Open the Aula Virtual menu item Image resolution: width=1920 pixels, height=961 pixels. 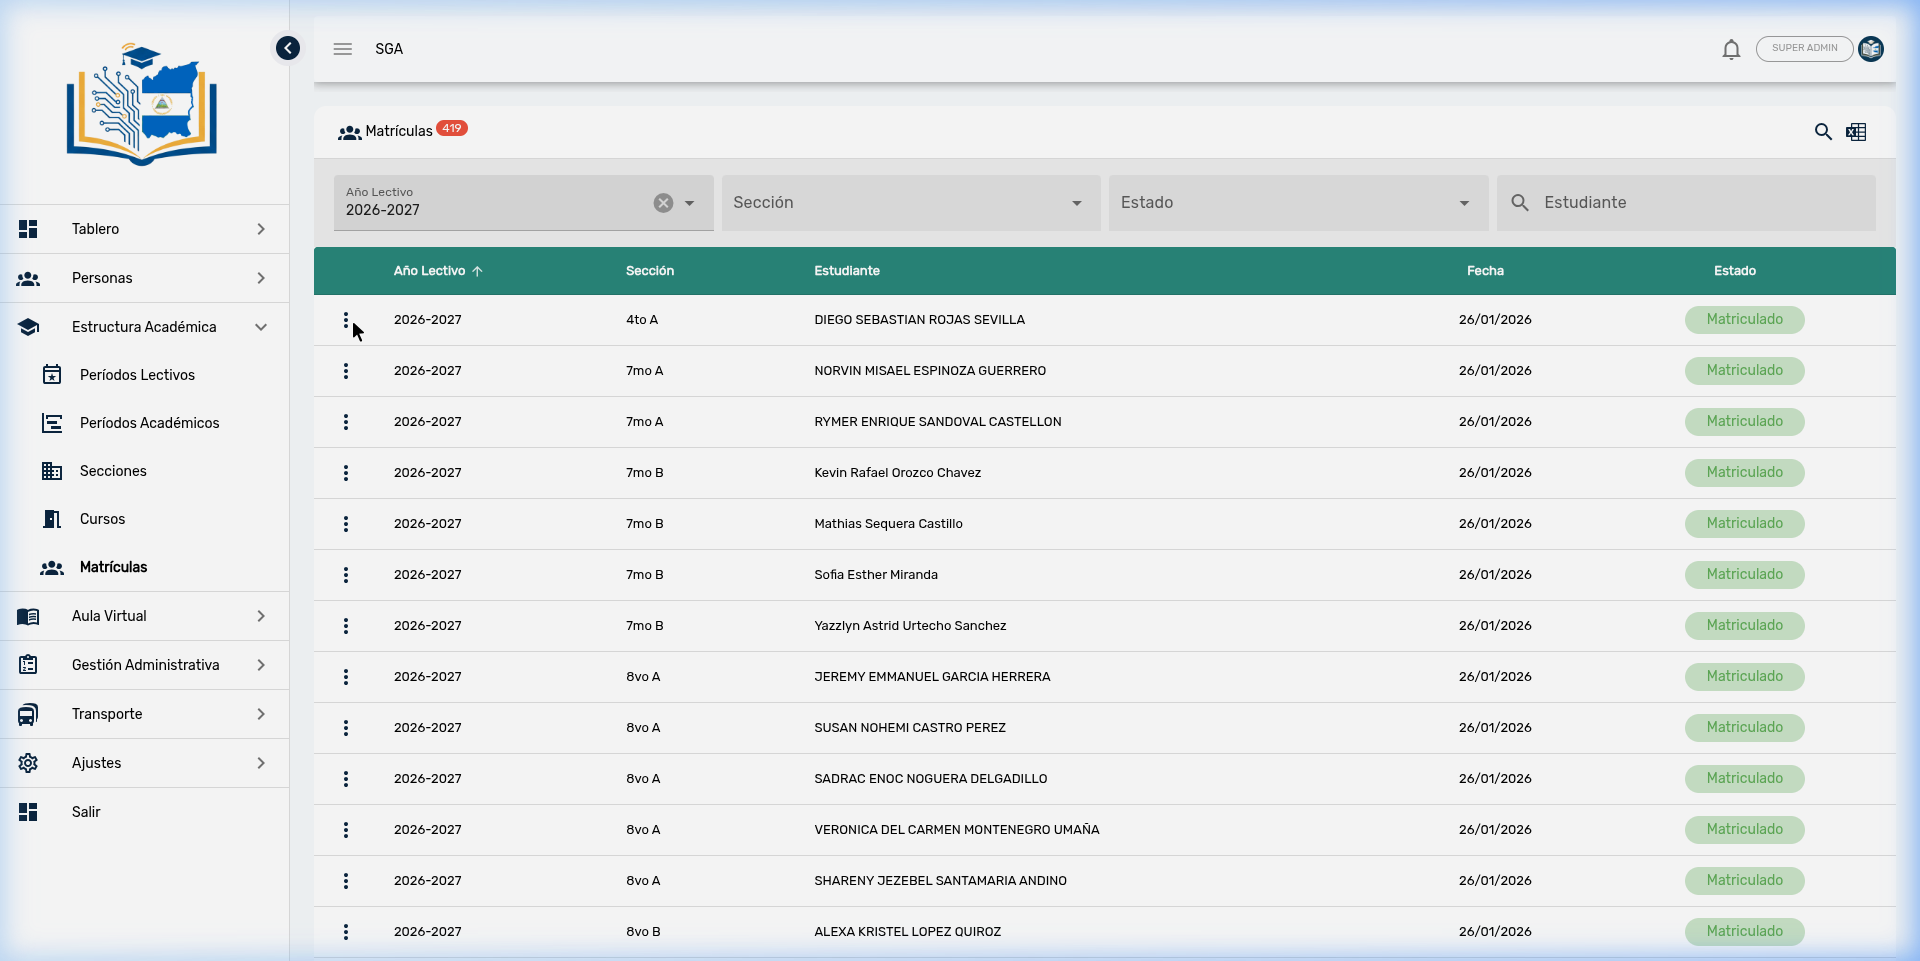pos(109,616)
